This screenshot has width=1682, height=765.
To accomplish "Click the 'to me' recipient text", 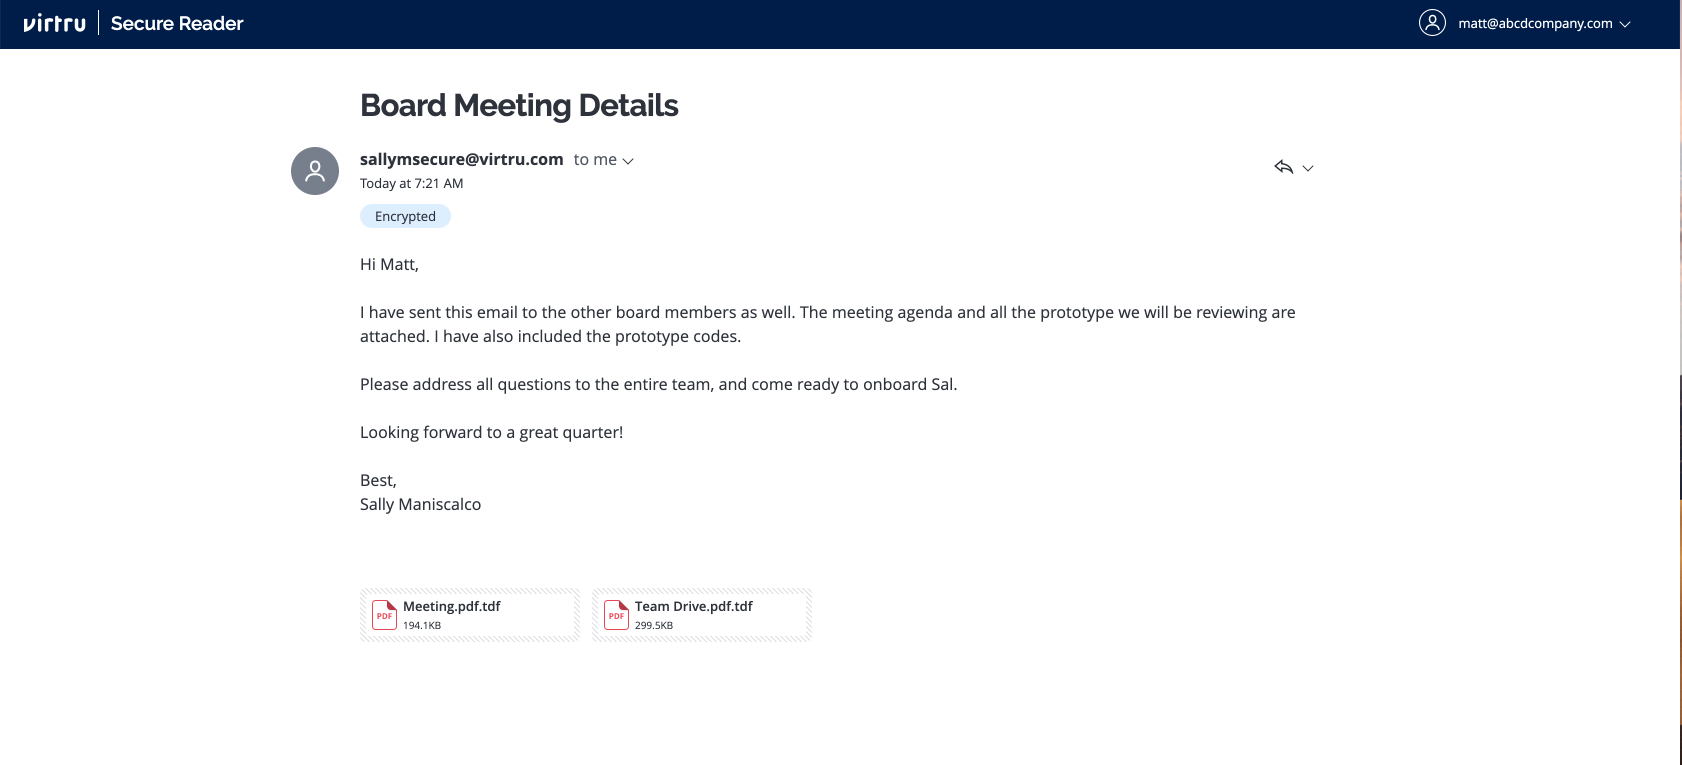I will (x=595, y=160).
